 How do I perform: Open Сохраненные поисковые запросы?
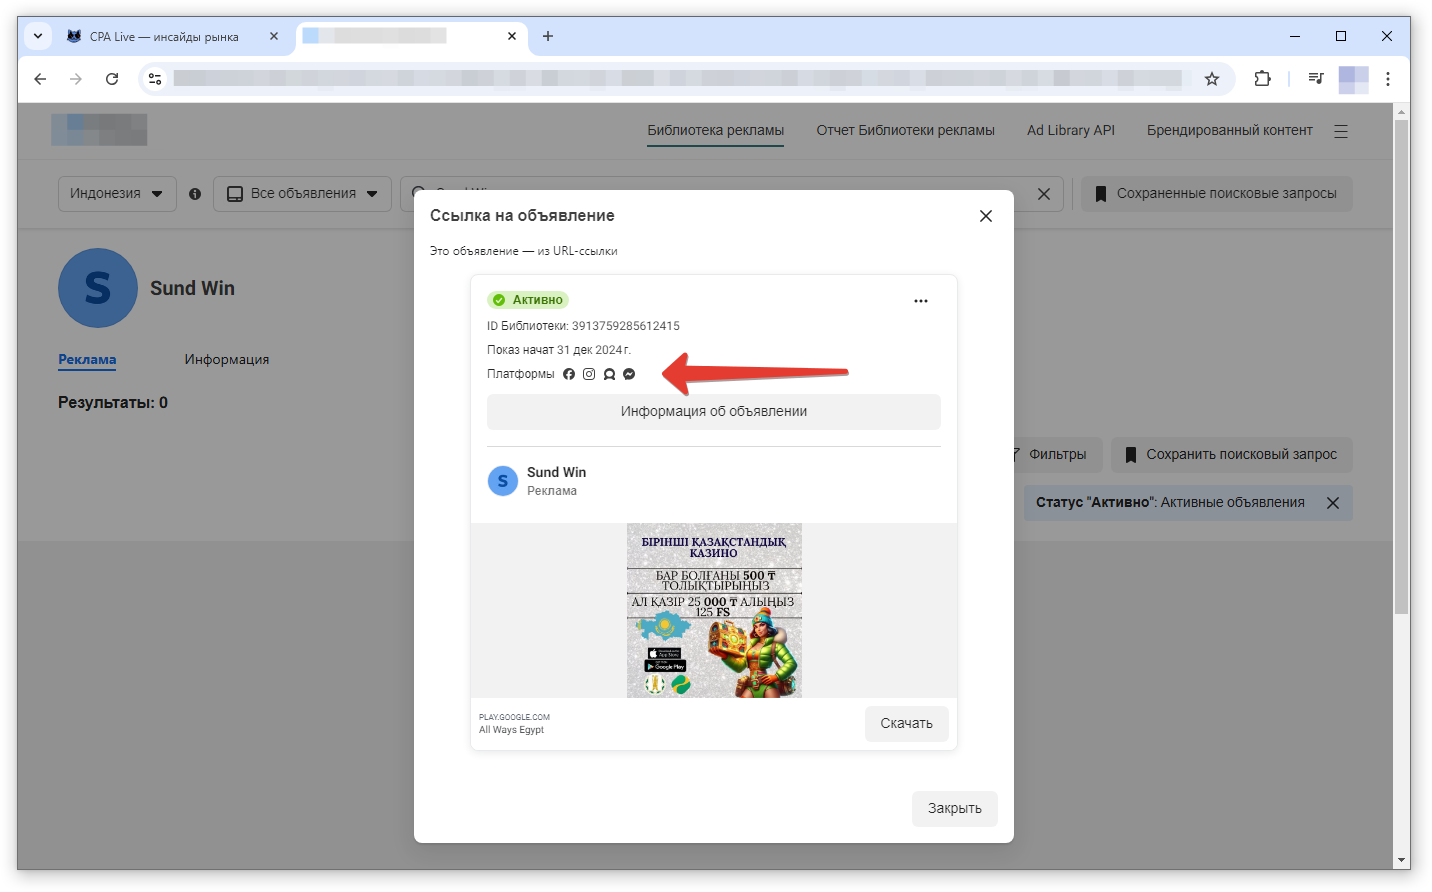point(1216,194)
